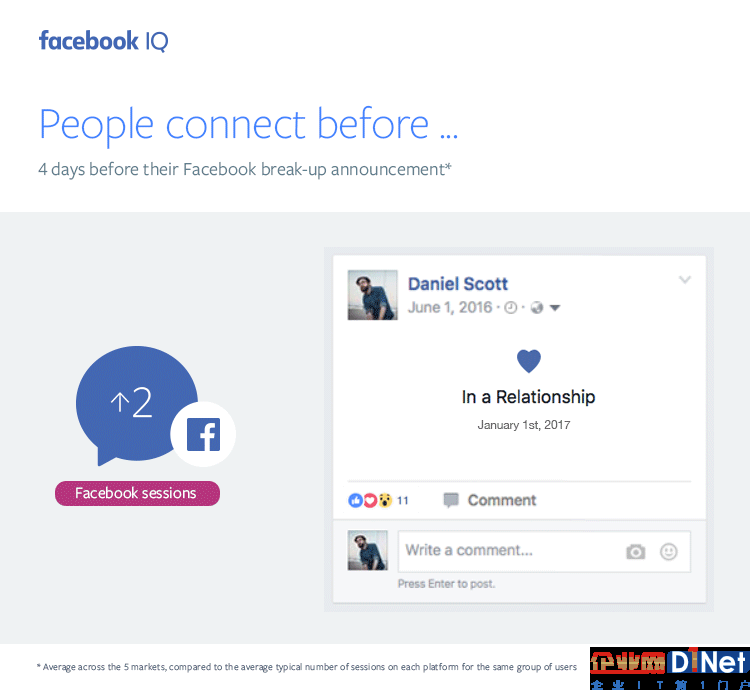Click the blue Like reaction icon
Screen dimensions: 750x690
pyautogui.click(x=355, y=500)
